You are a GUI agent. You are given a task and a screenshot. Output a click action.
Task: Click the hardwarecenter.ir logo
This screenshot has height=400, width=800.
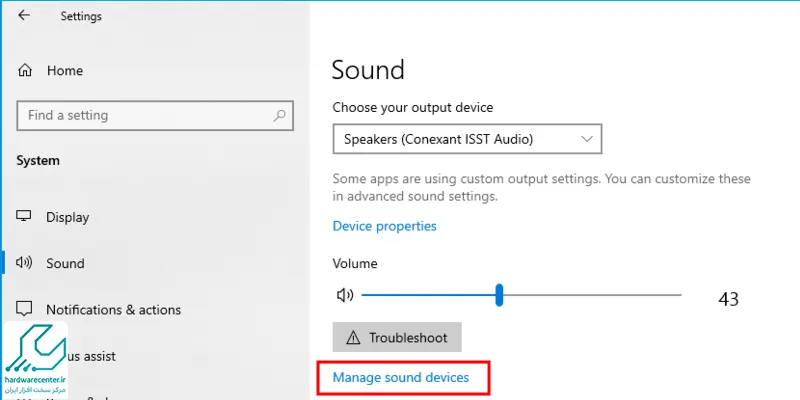35,359
